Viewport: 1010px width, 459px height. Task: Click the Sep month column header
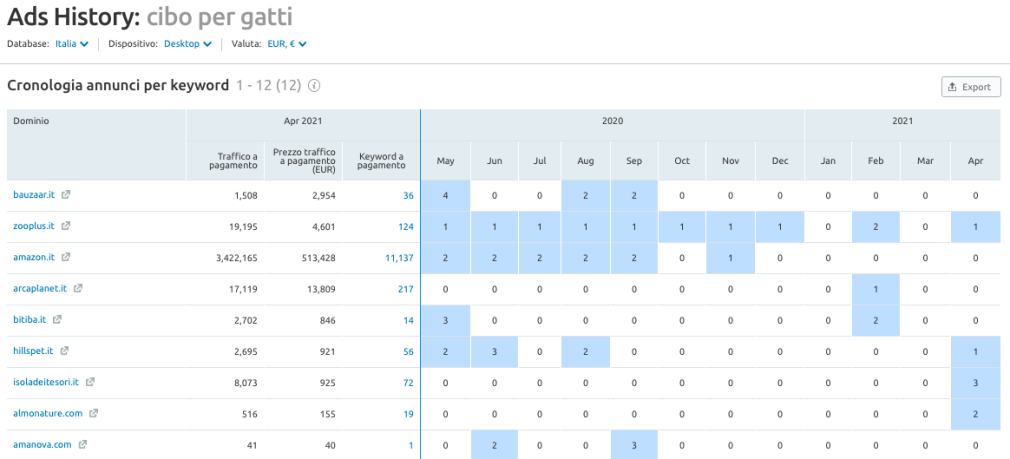point(634,161)
